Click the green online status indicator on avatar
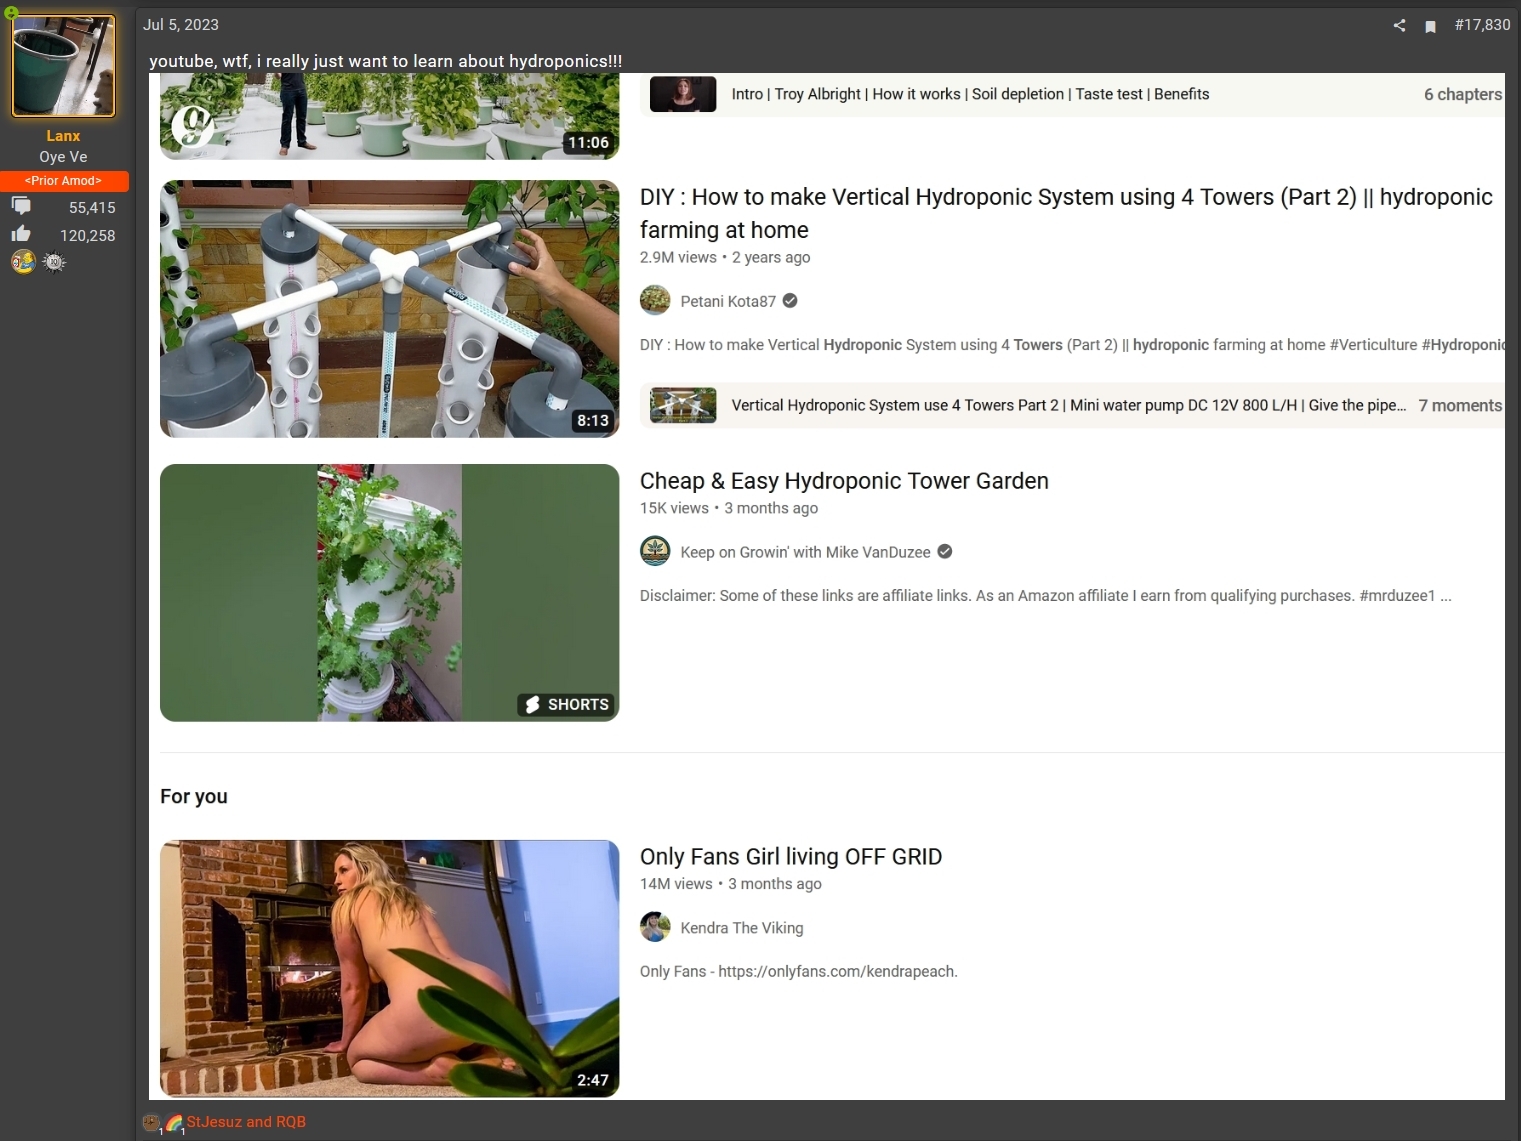The height and width of the screenshot is (1141, 1521). tap(11, 13)
